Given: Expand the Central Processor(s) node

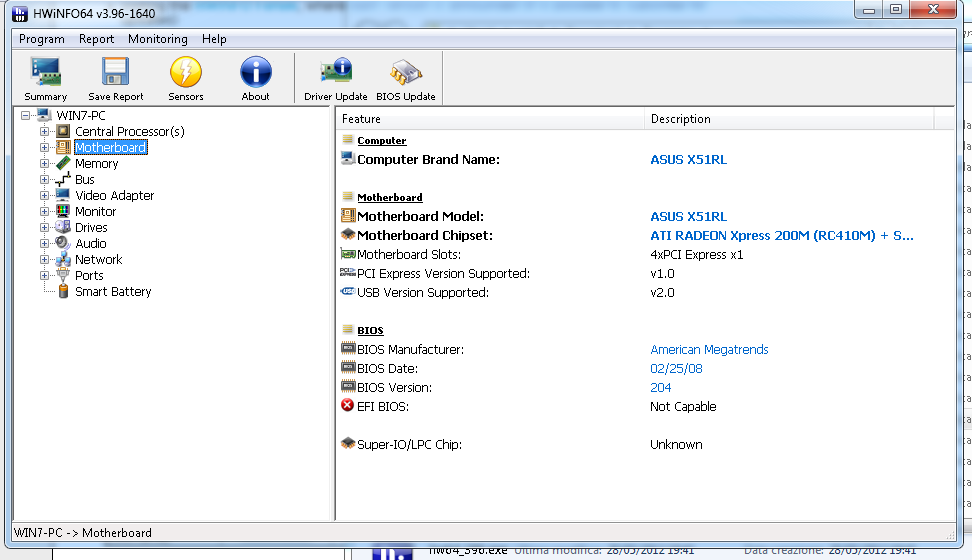Looking at the screenshot, I should 44,131.
